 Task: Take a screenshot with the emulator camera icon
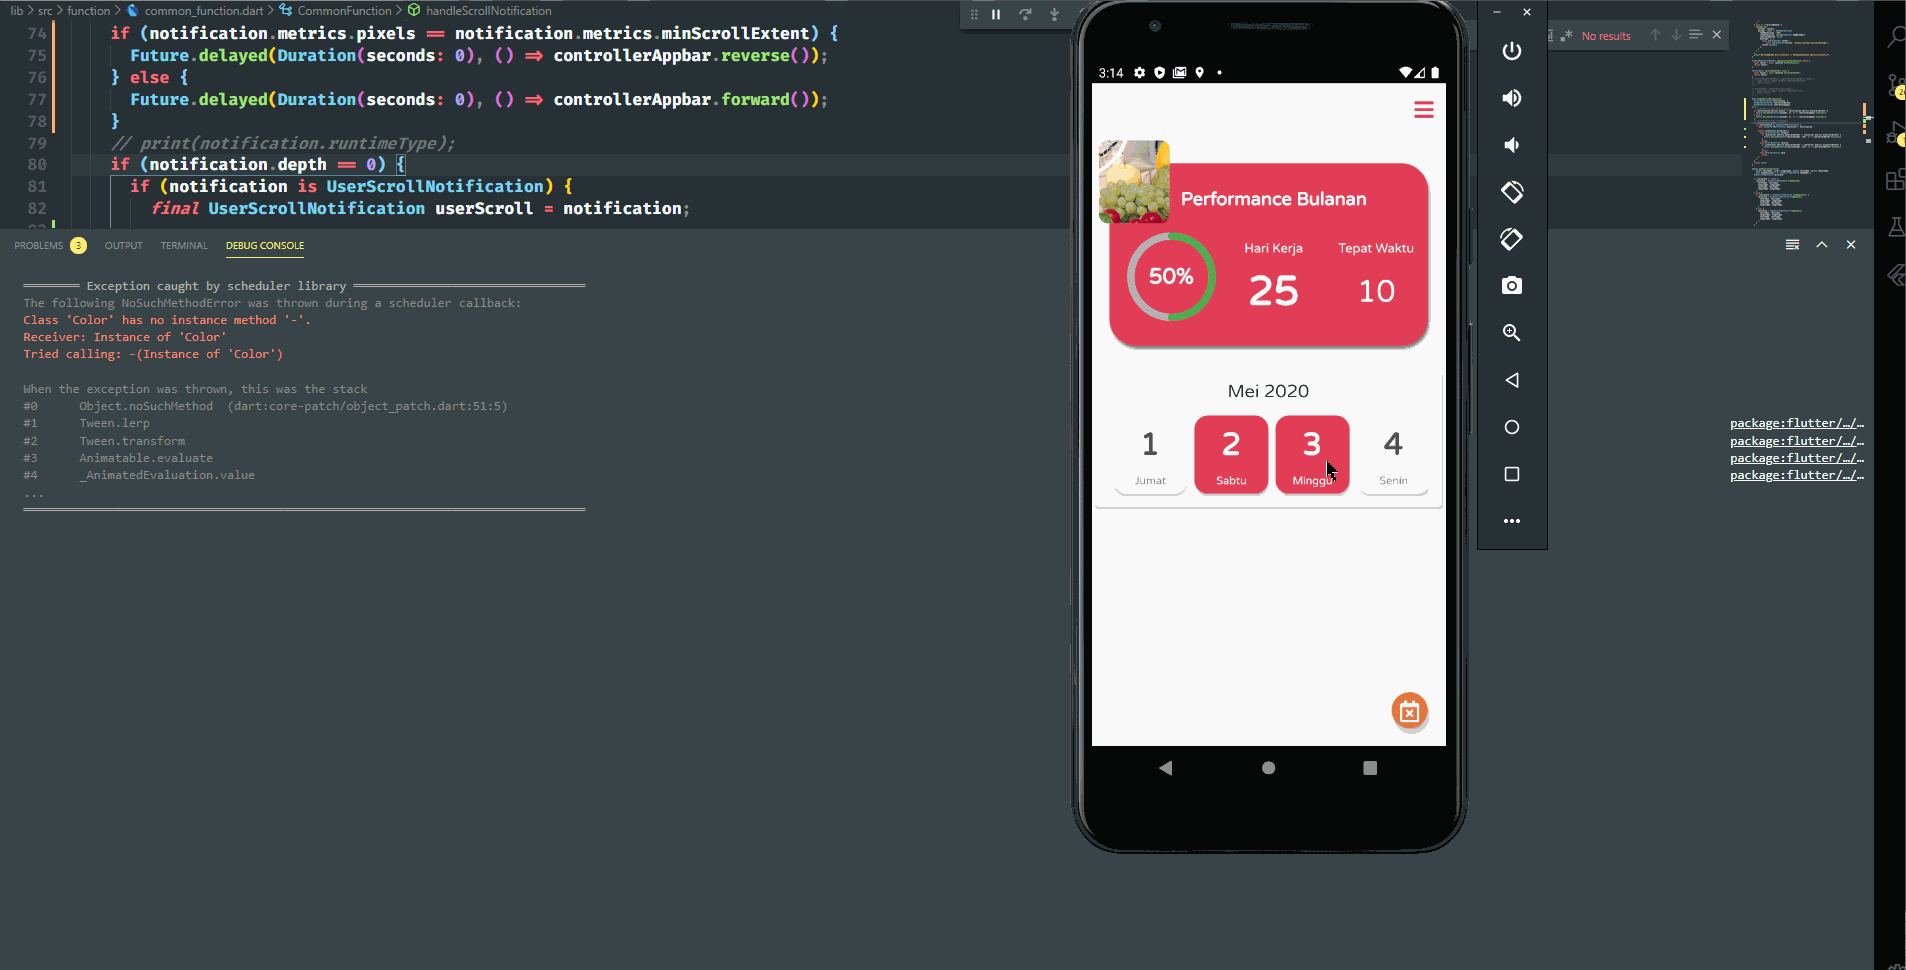pos(1511,285)
